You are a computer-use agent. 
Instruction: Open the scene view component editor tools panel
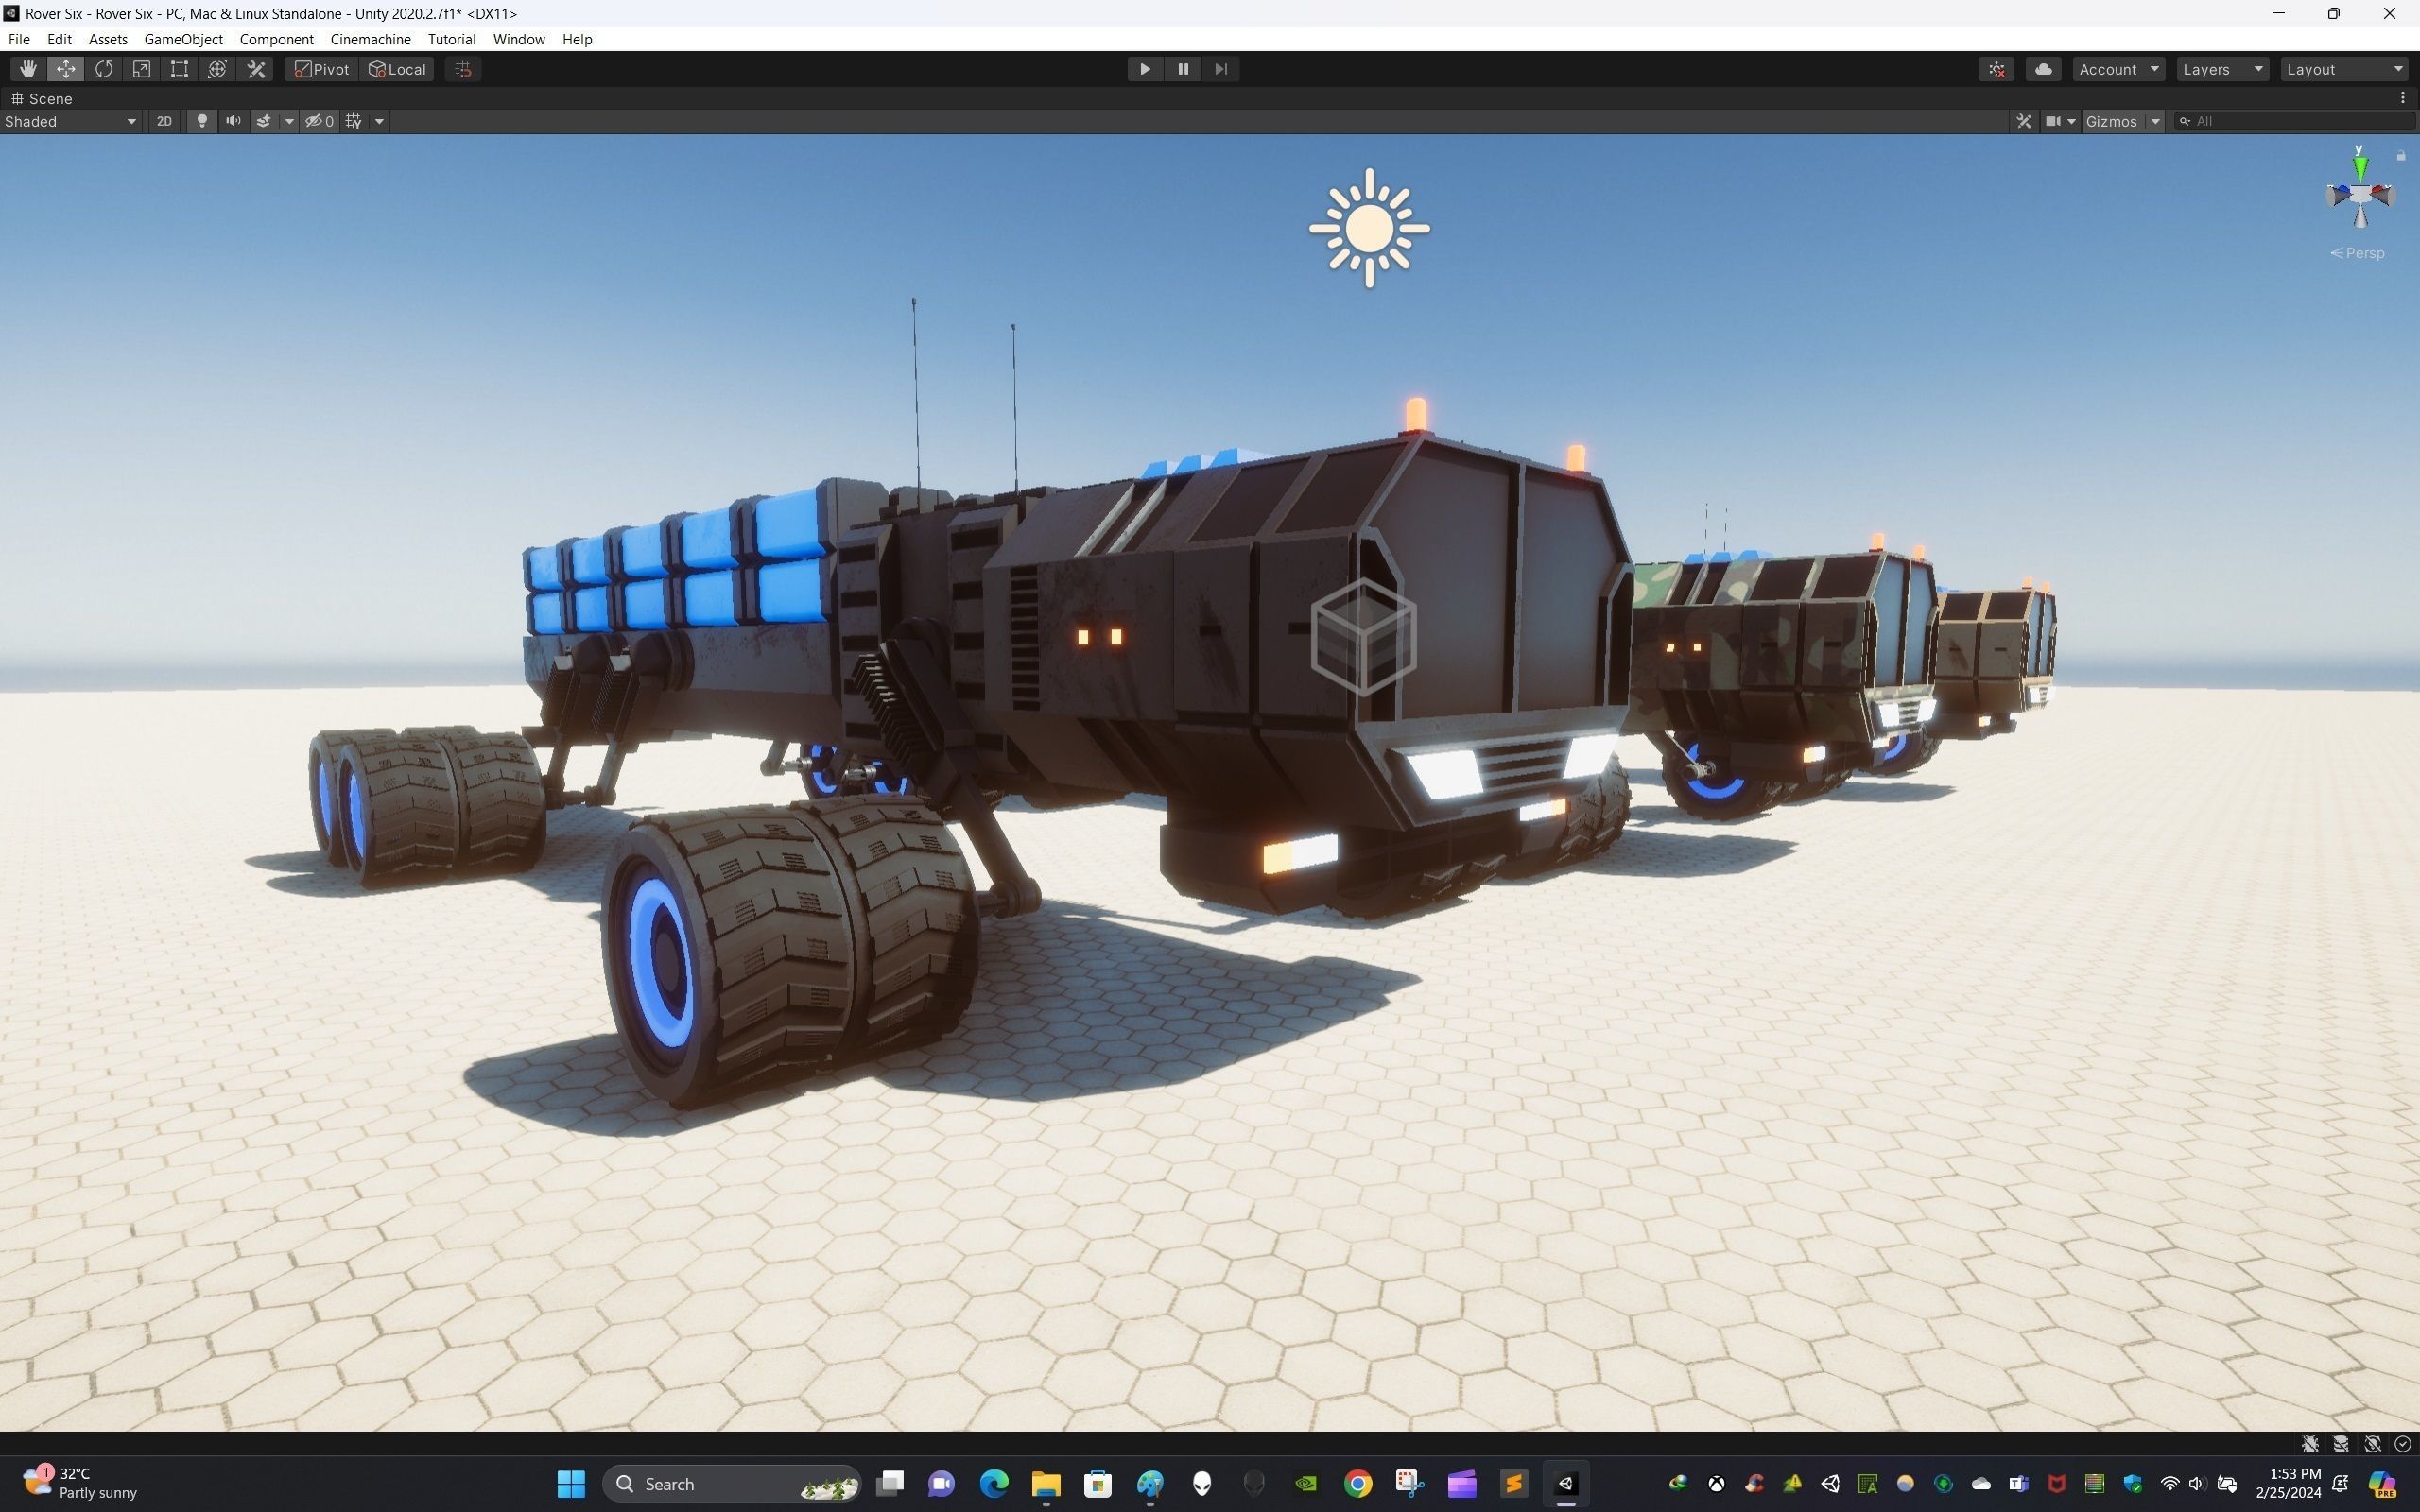coord(2024,121)
